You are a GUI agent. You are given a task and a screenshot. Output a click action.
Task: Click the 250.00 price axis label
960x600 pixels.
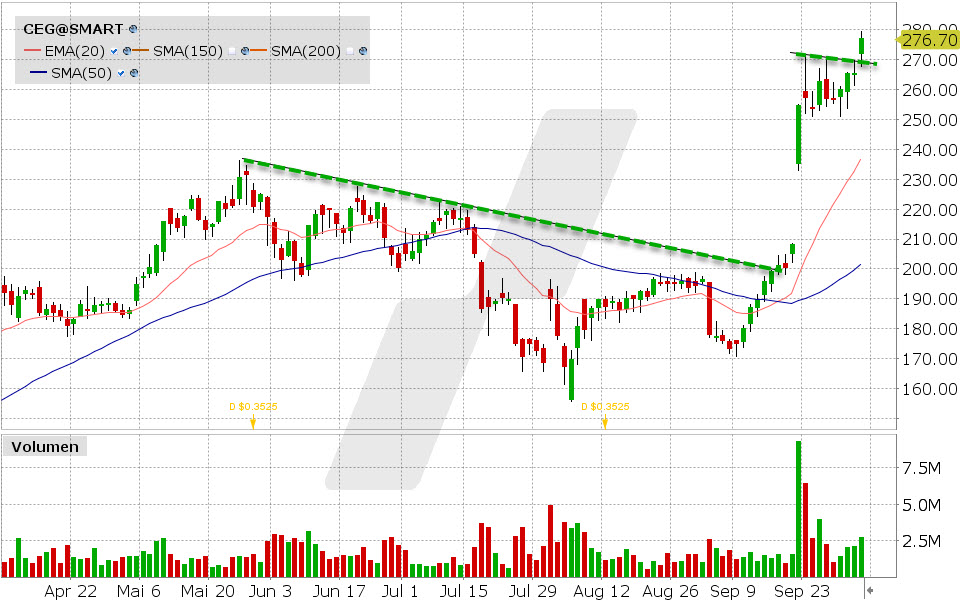[930, 120]
